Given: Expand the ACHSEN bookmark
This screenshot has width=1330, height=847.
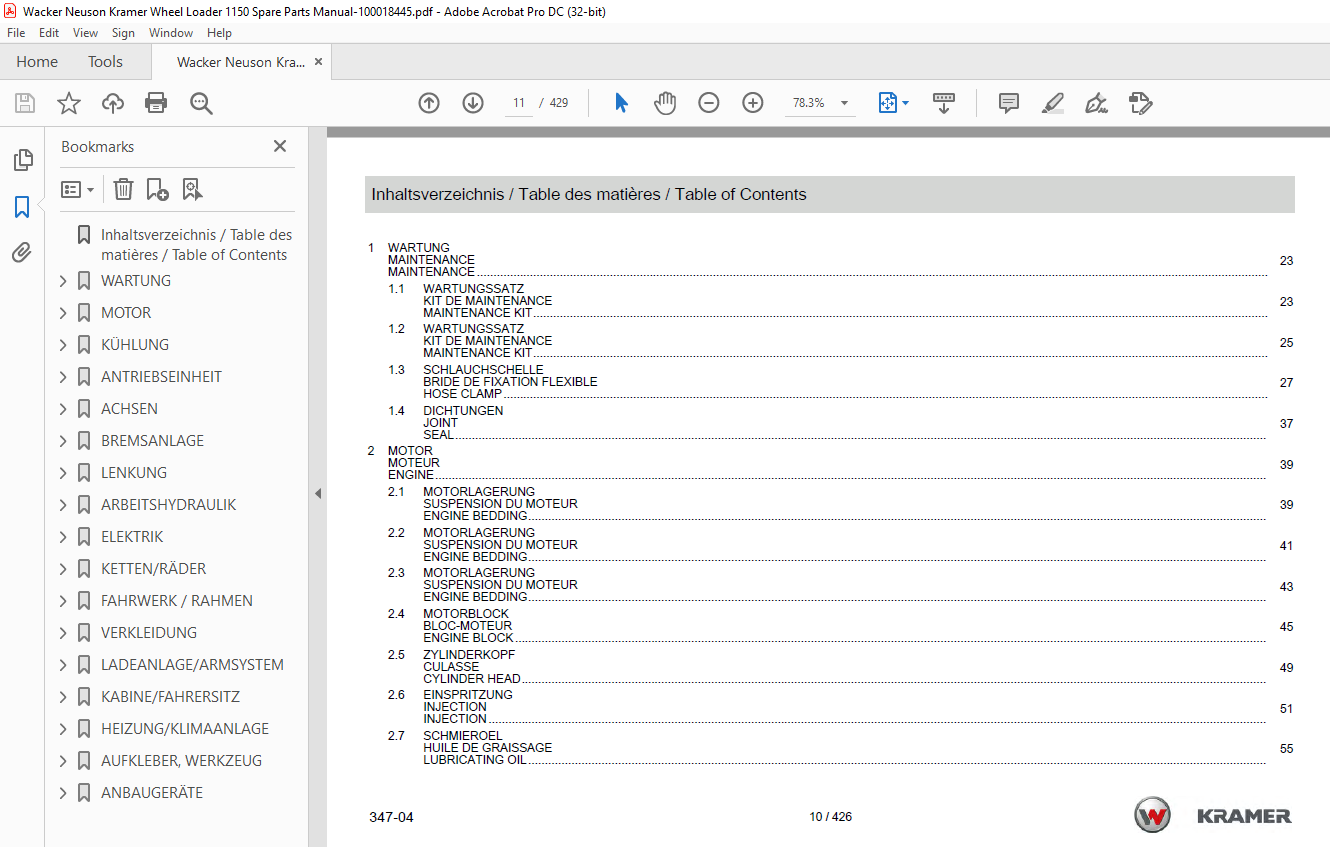Looking at the screenshot, I should tap(63, 409).
